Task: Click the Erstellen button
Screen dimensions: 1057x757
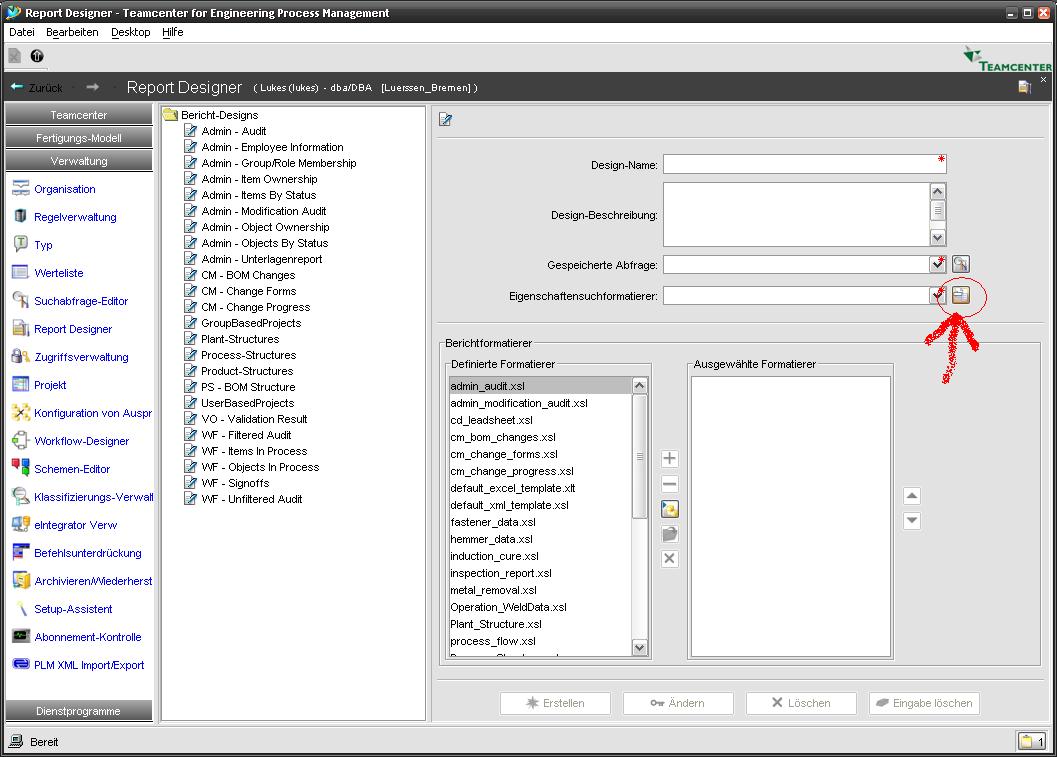Action: click(x=555, y=703)
